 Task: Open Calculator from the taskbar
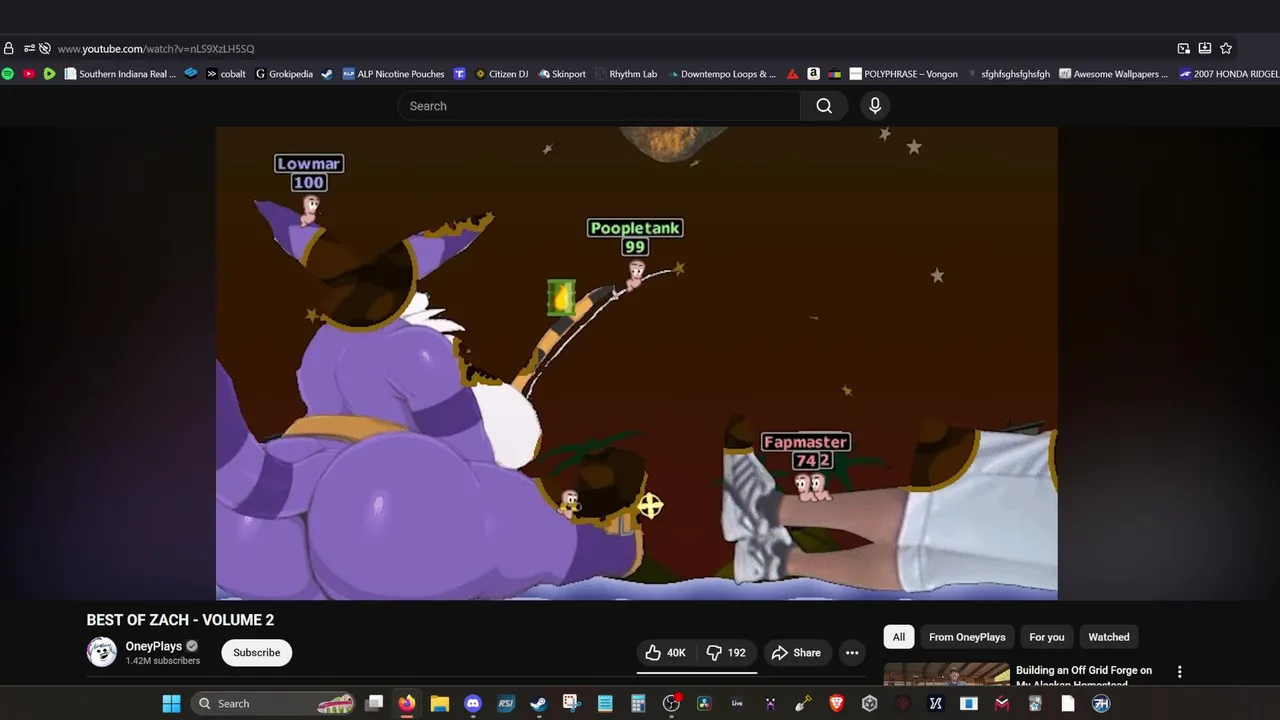638,704
